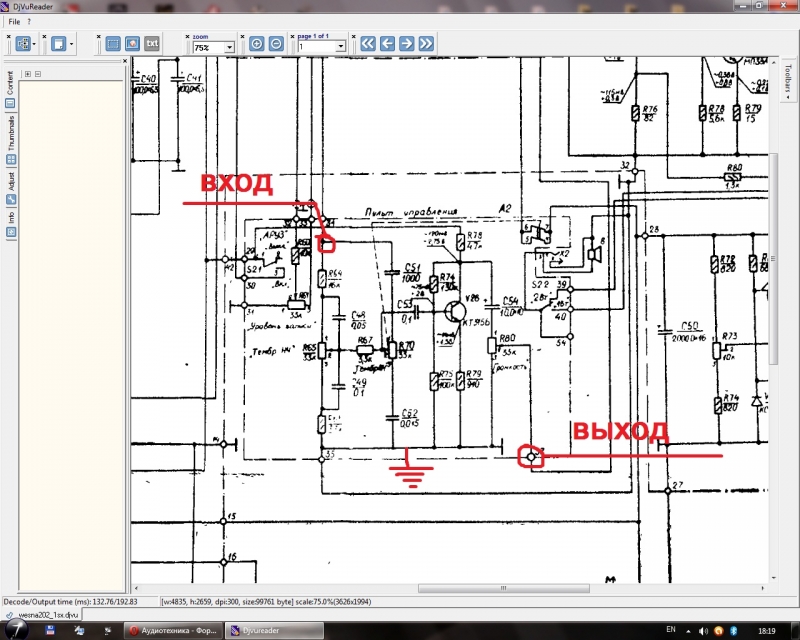The height and width of the screenshot is (640, 800).
Task: Collapse all items in Content panel
Action: 38,73
